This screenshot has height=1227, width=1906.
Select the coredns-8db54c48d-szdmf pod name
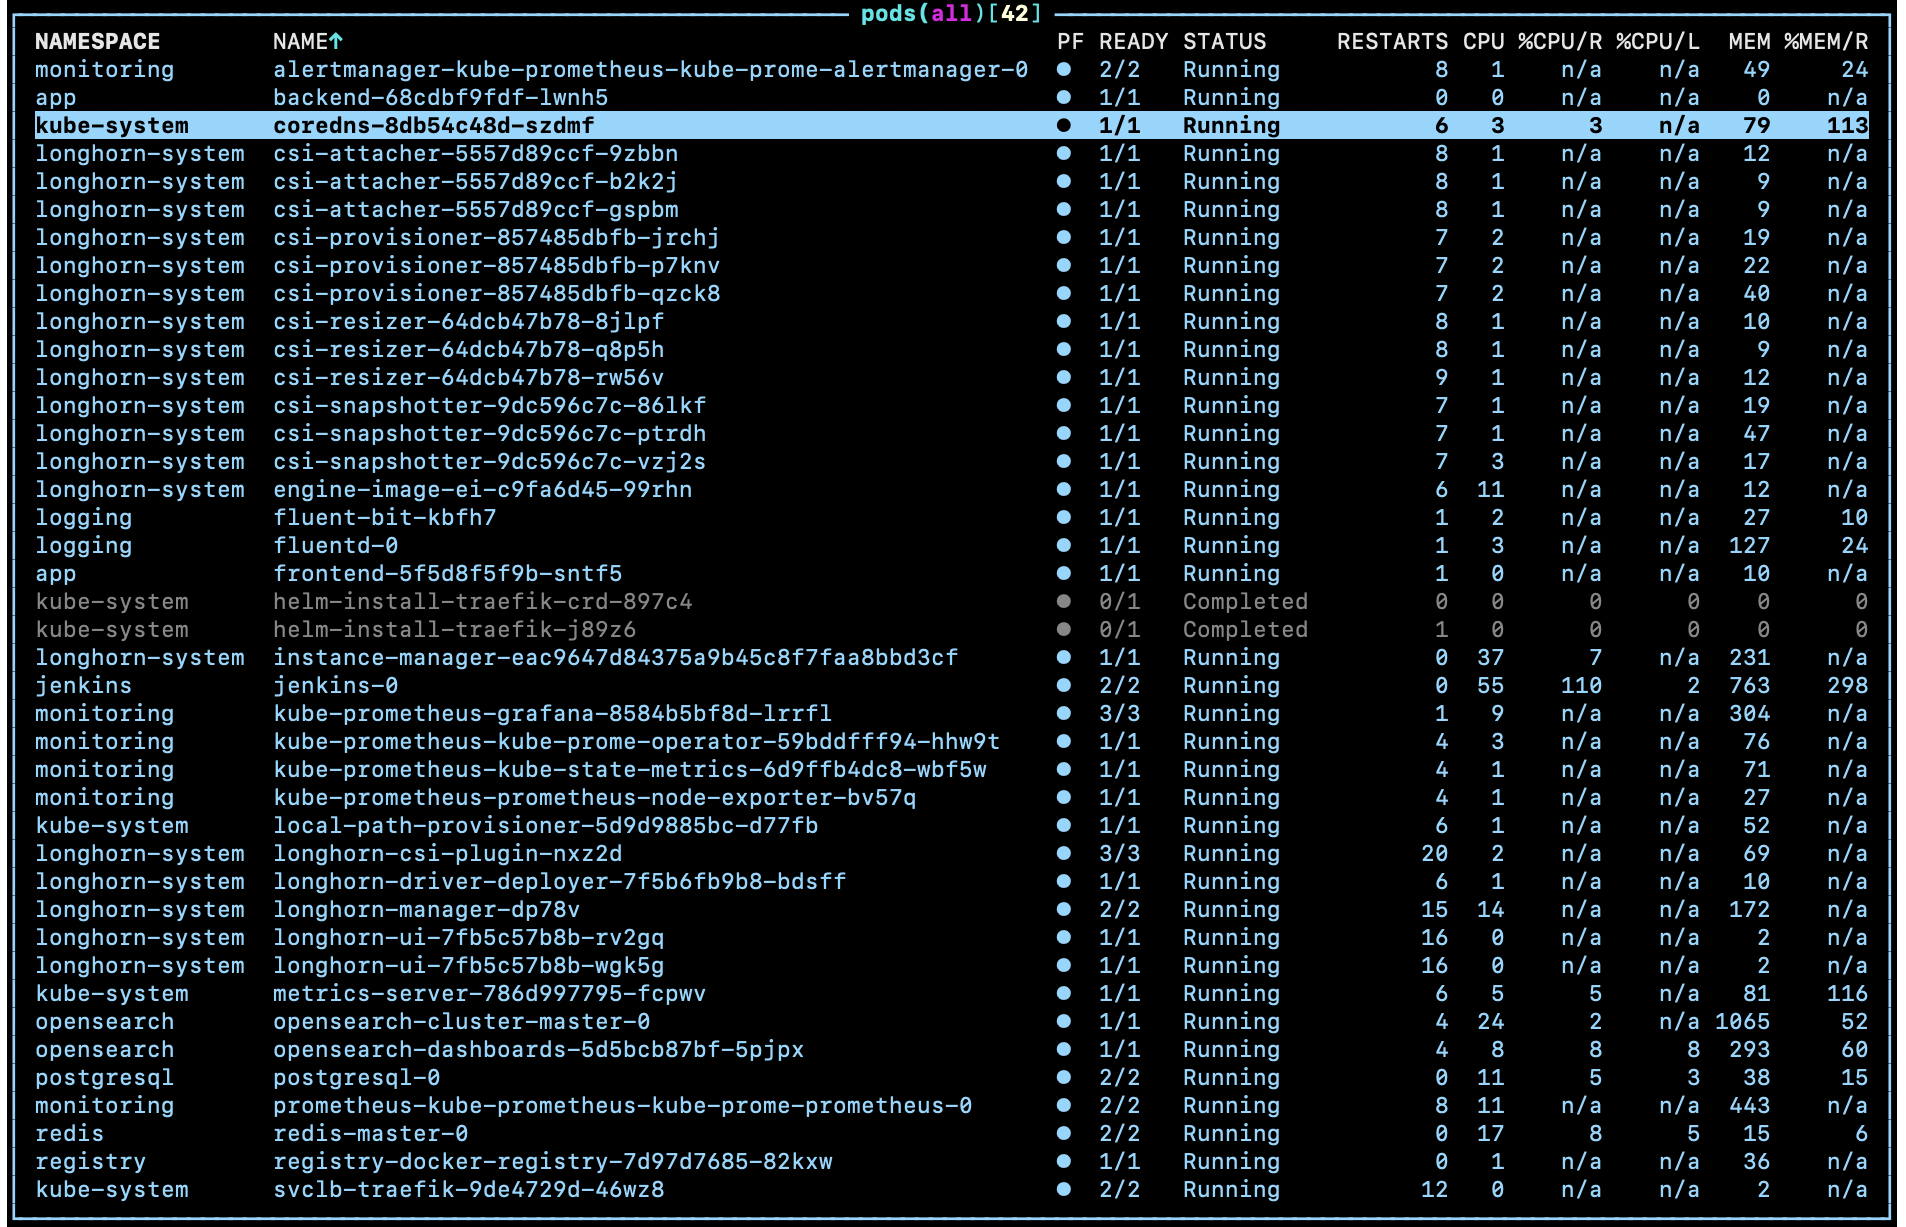tap(434, 125)
